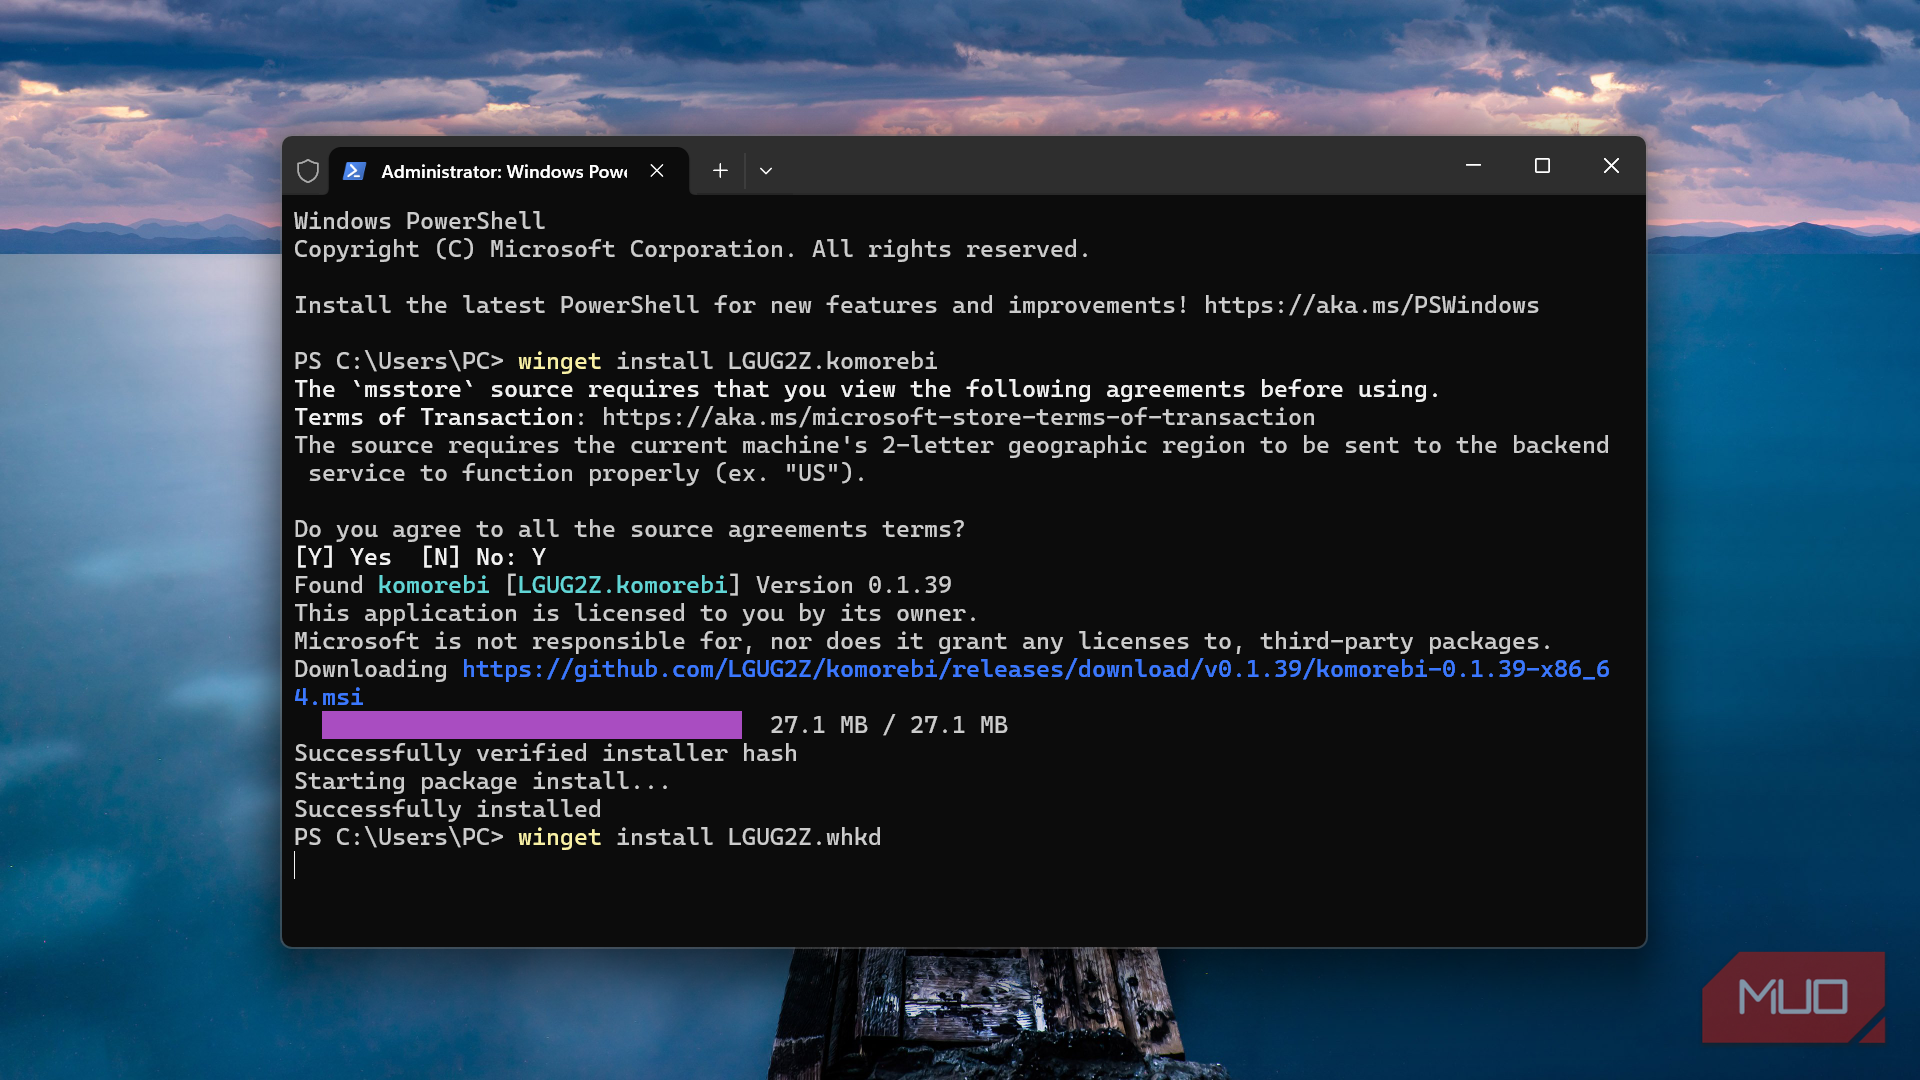1920x1080 pixels.
Task: Click 'This application is licensed to you' line
Action: click(x=636, y=613)
